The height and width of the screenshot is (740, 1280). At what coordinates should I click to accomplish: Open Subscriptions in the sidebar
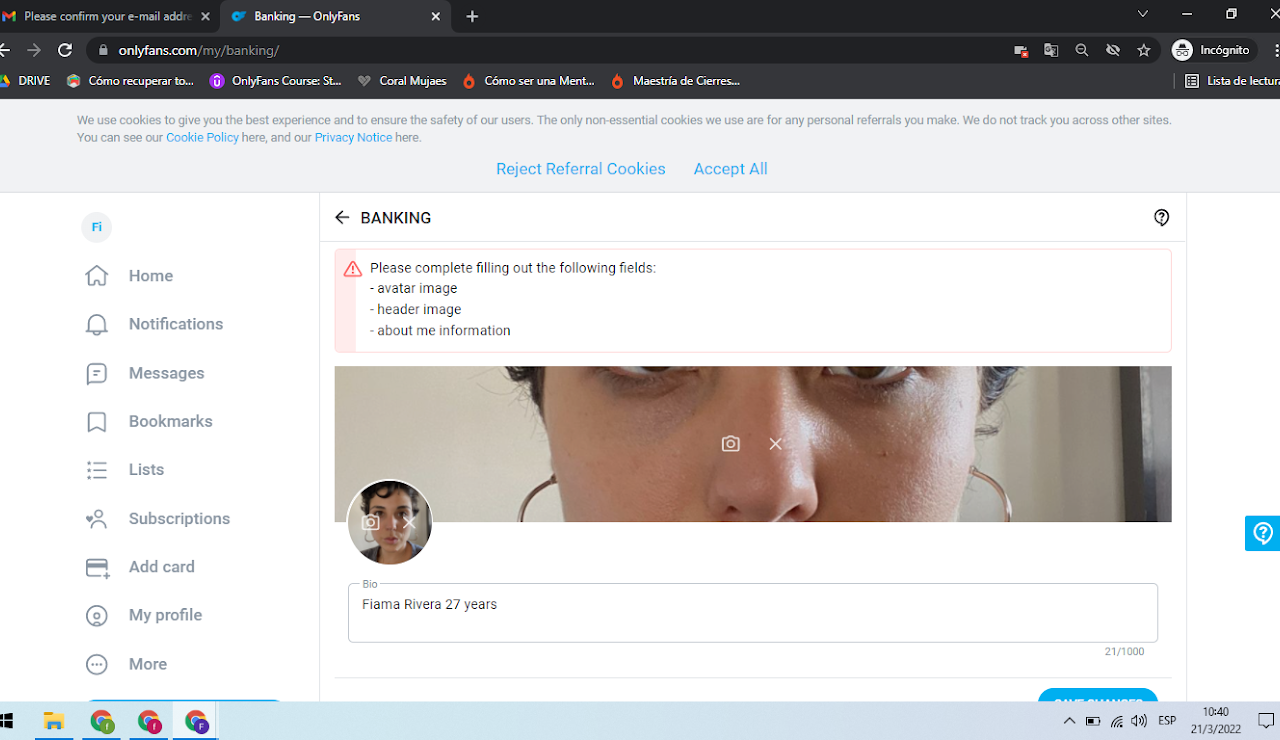coord(158,518)
